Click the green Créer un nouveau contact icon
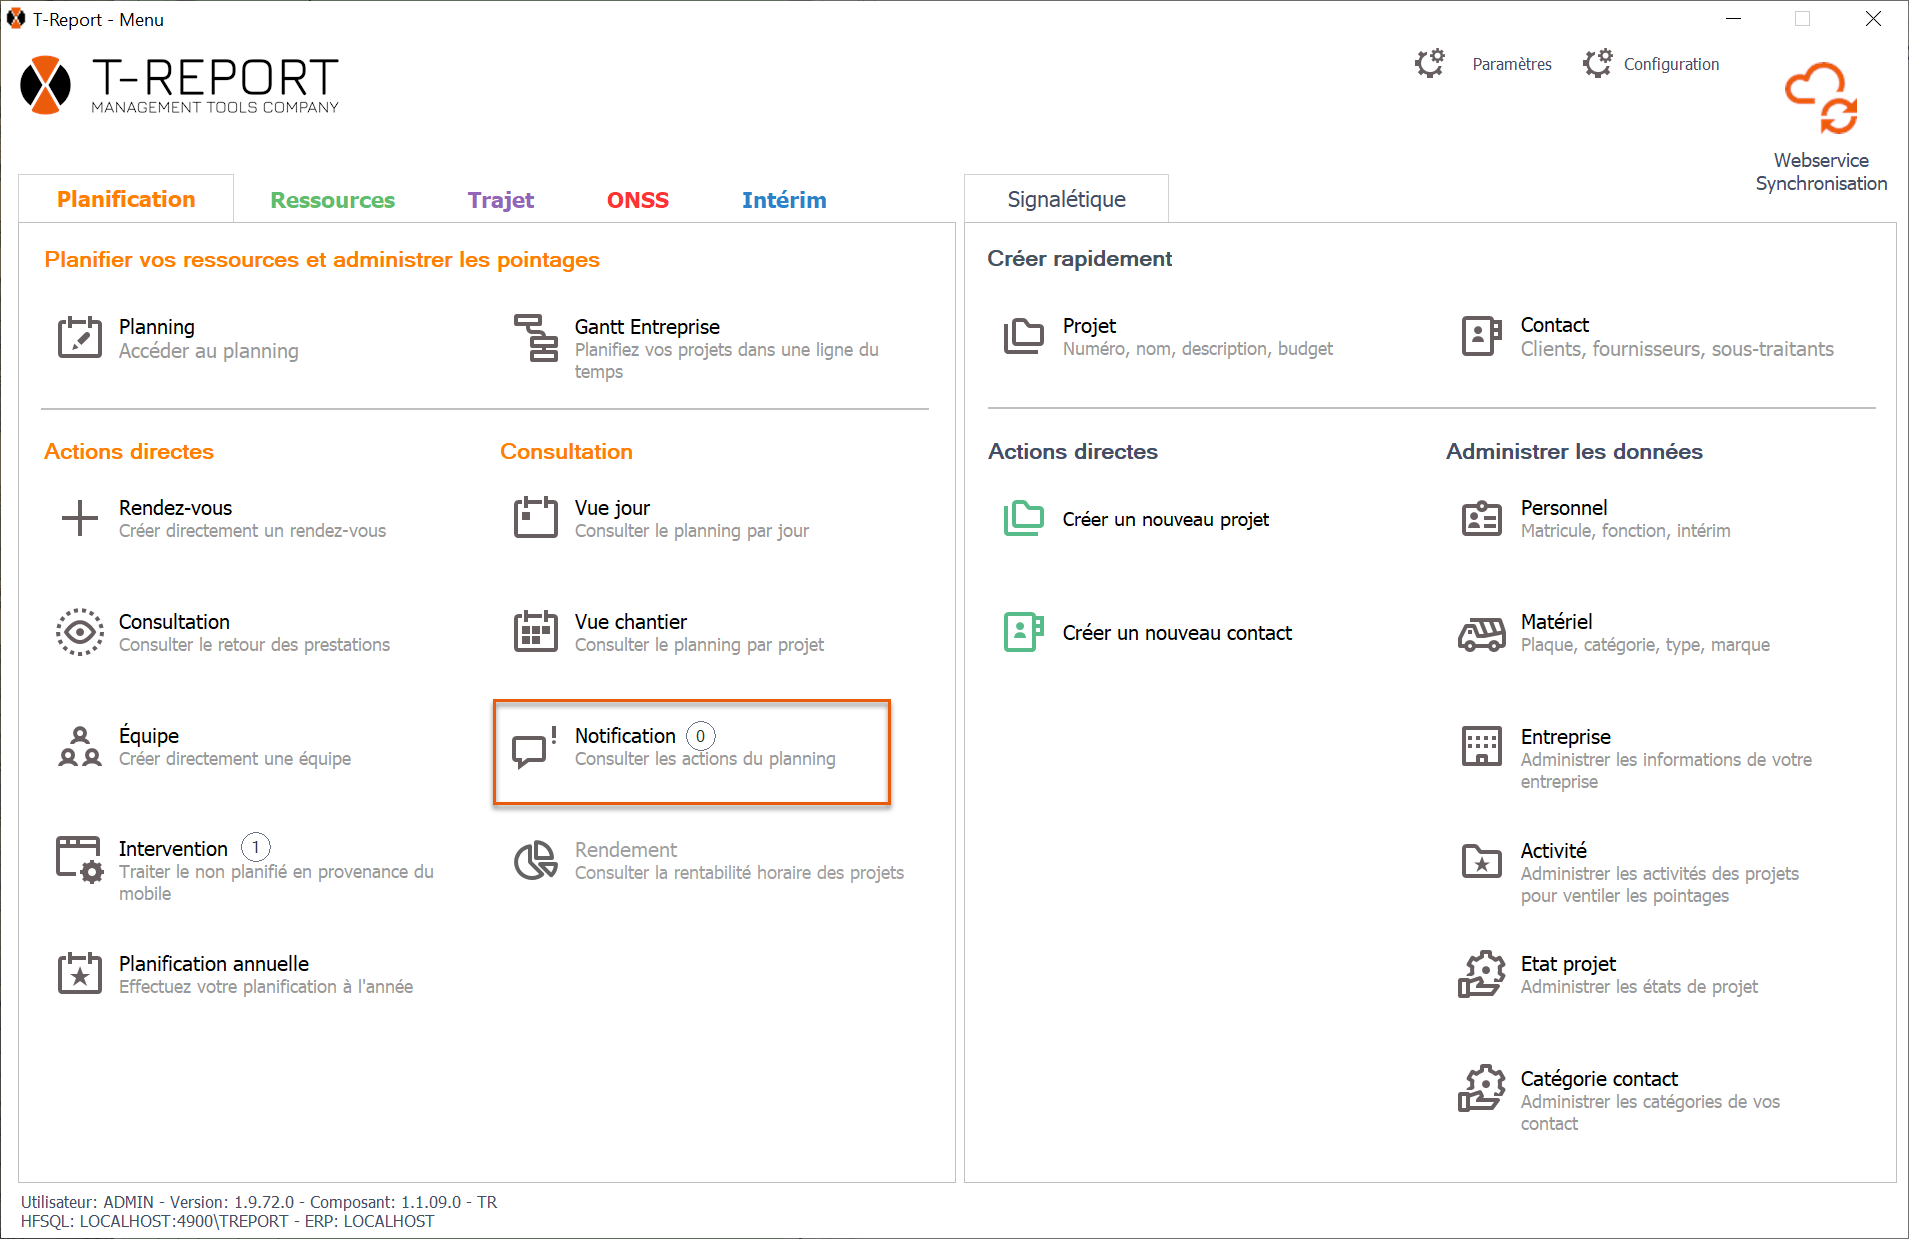 click(x=1023, y=632)
